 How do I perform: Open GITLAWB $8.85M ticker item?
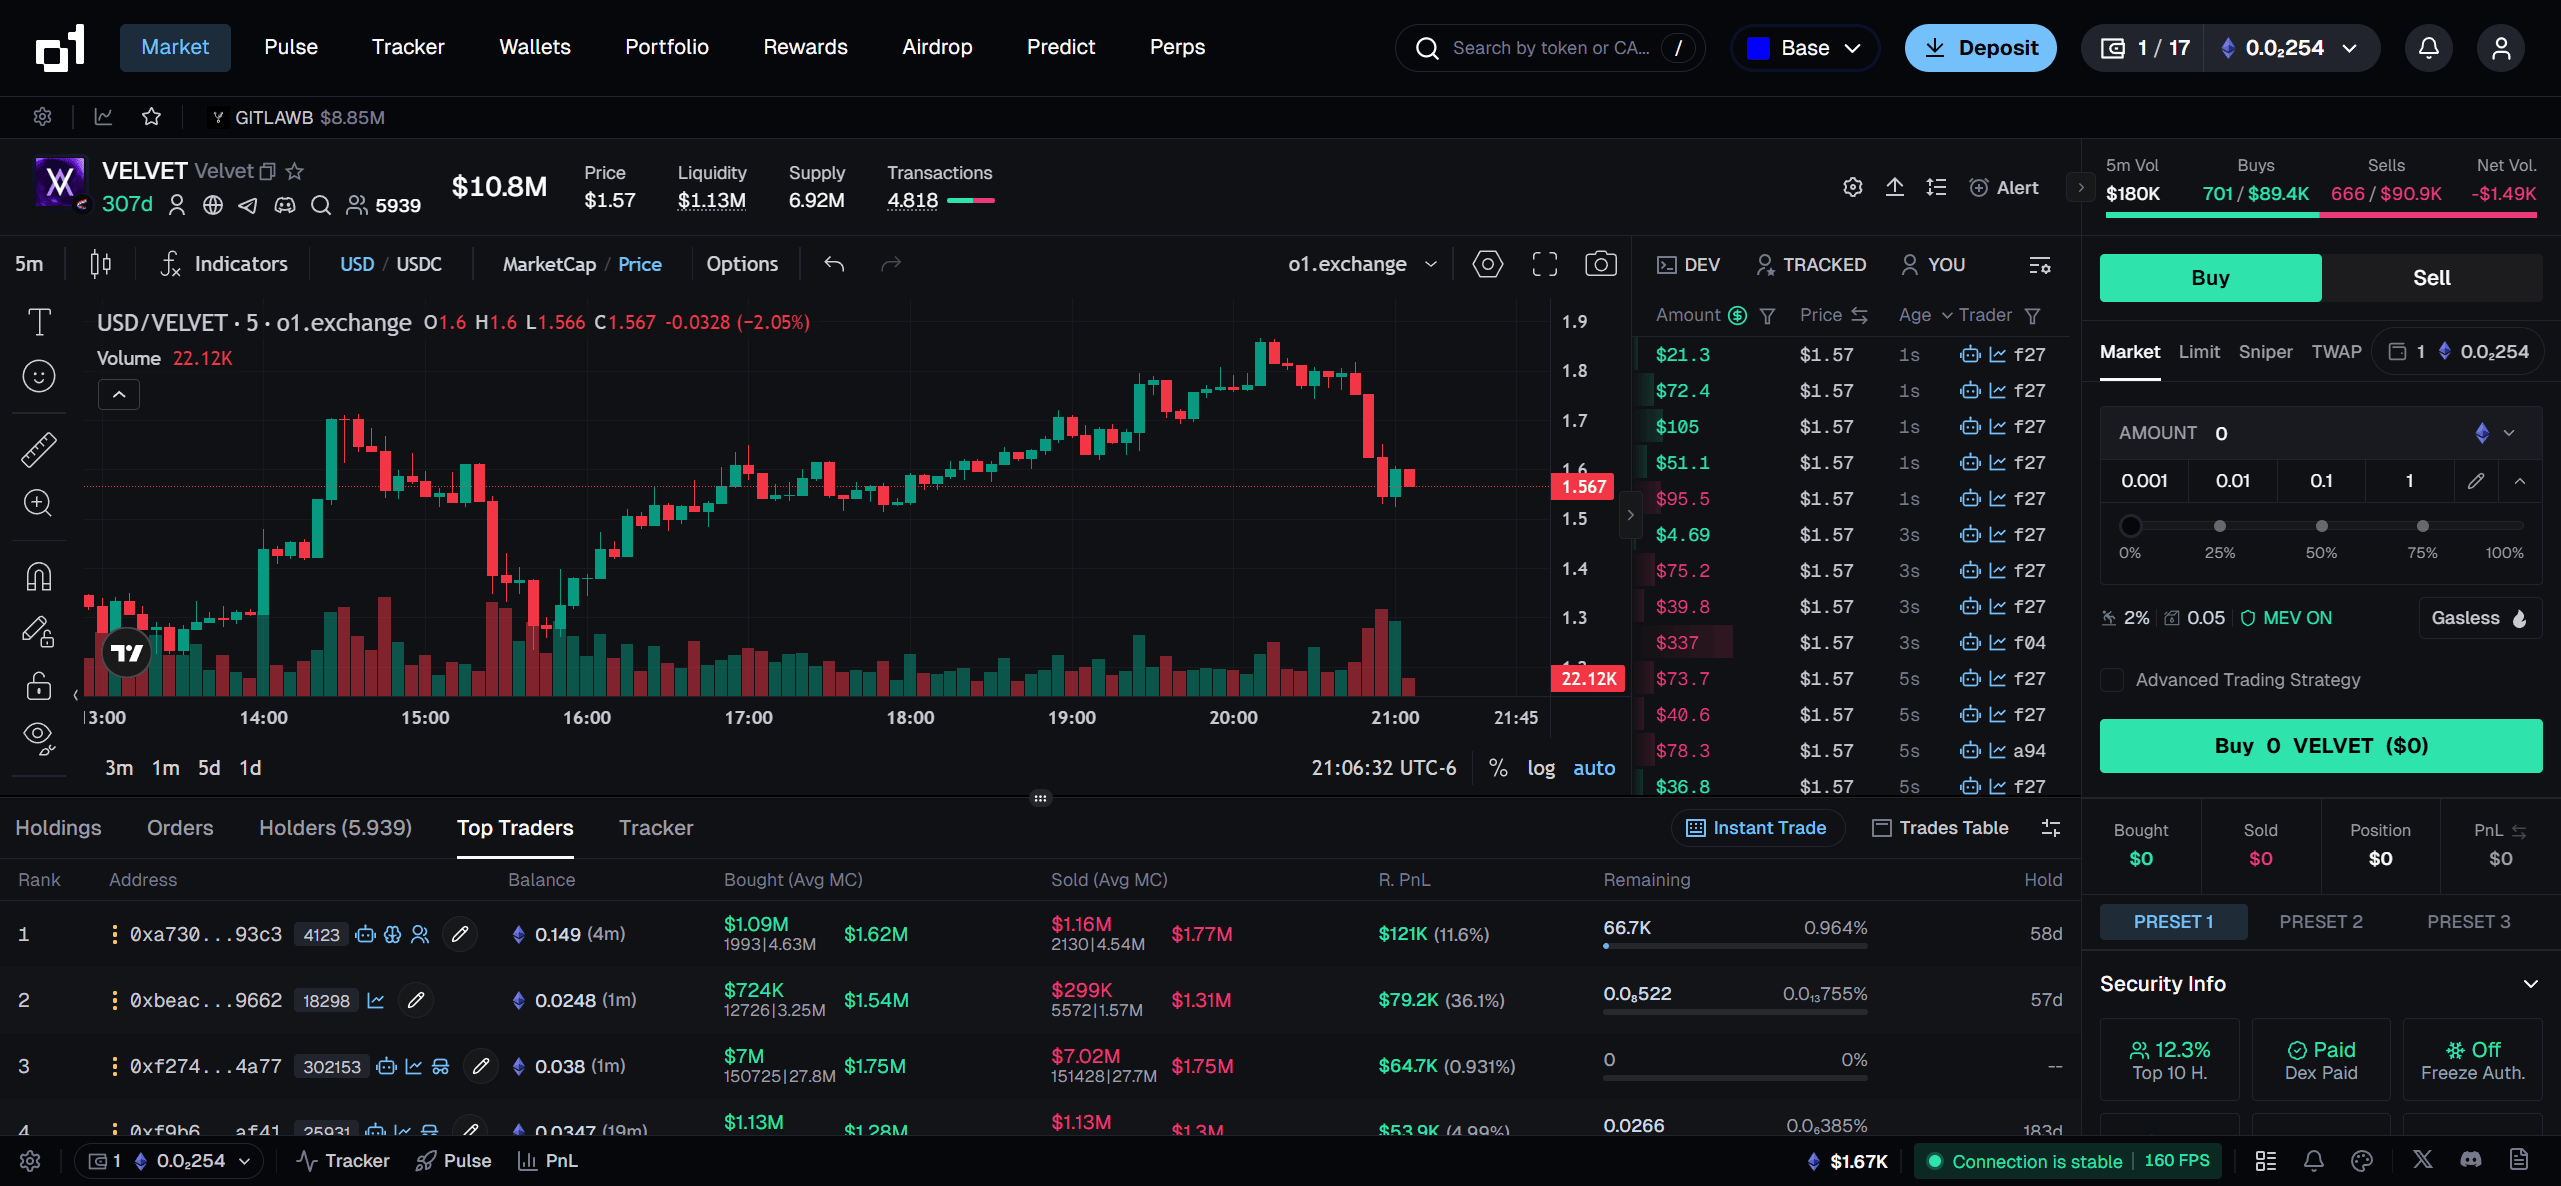(x=297, y=117)
